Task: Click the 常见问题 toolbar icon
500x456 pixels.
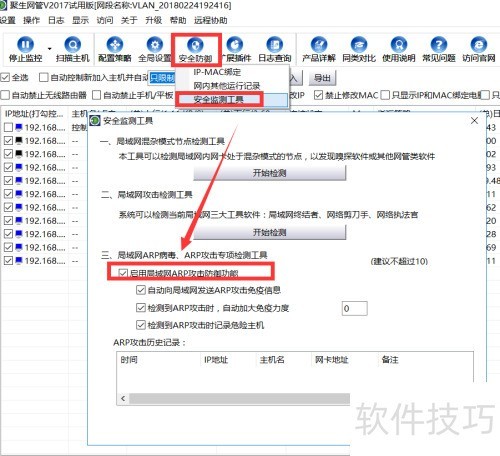Action: 439,49
